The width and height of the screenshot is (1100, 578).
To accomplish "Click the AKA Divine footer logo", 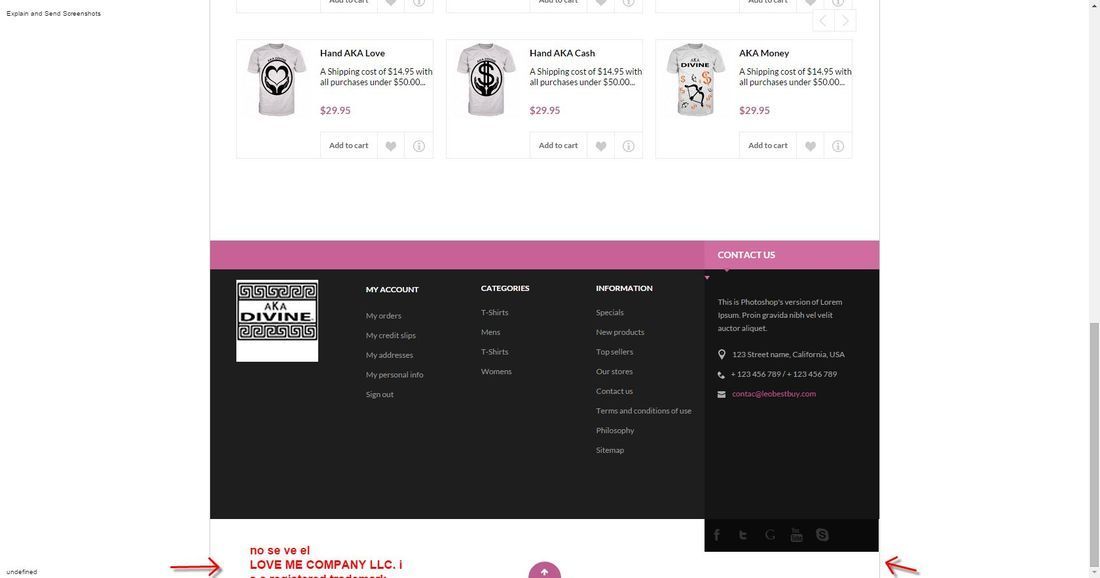I will [277, 321].
